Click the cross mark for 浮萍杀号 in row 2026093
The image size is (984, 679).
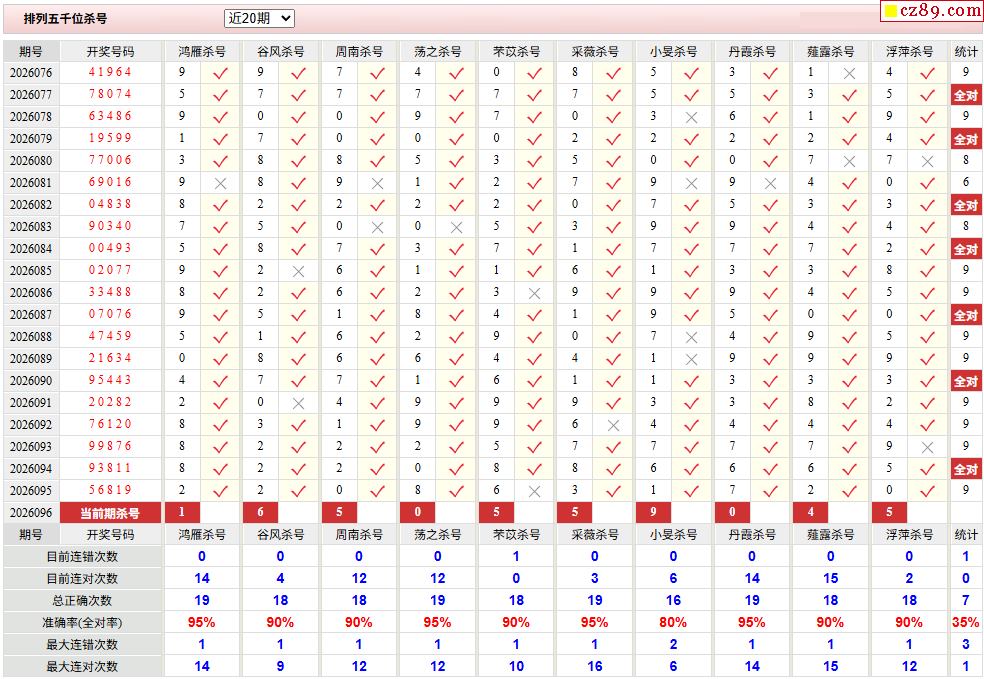point(927,447)
